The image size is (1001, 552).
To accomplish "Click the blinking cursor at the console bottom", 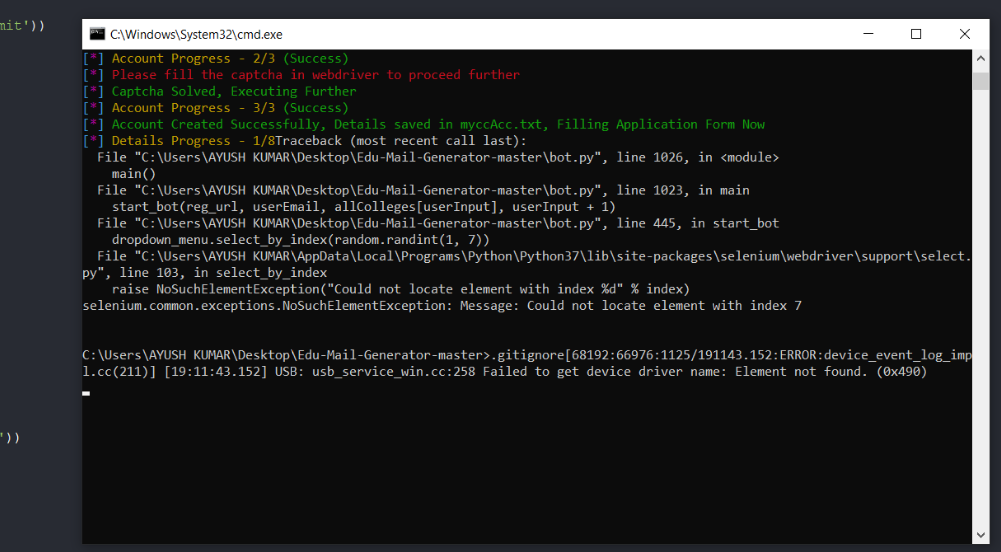I will pos(86,394).
